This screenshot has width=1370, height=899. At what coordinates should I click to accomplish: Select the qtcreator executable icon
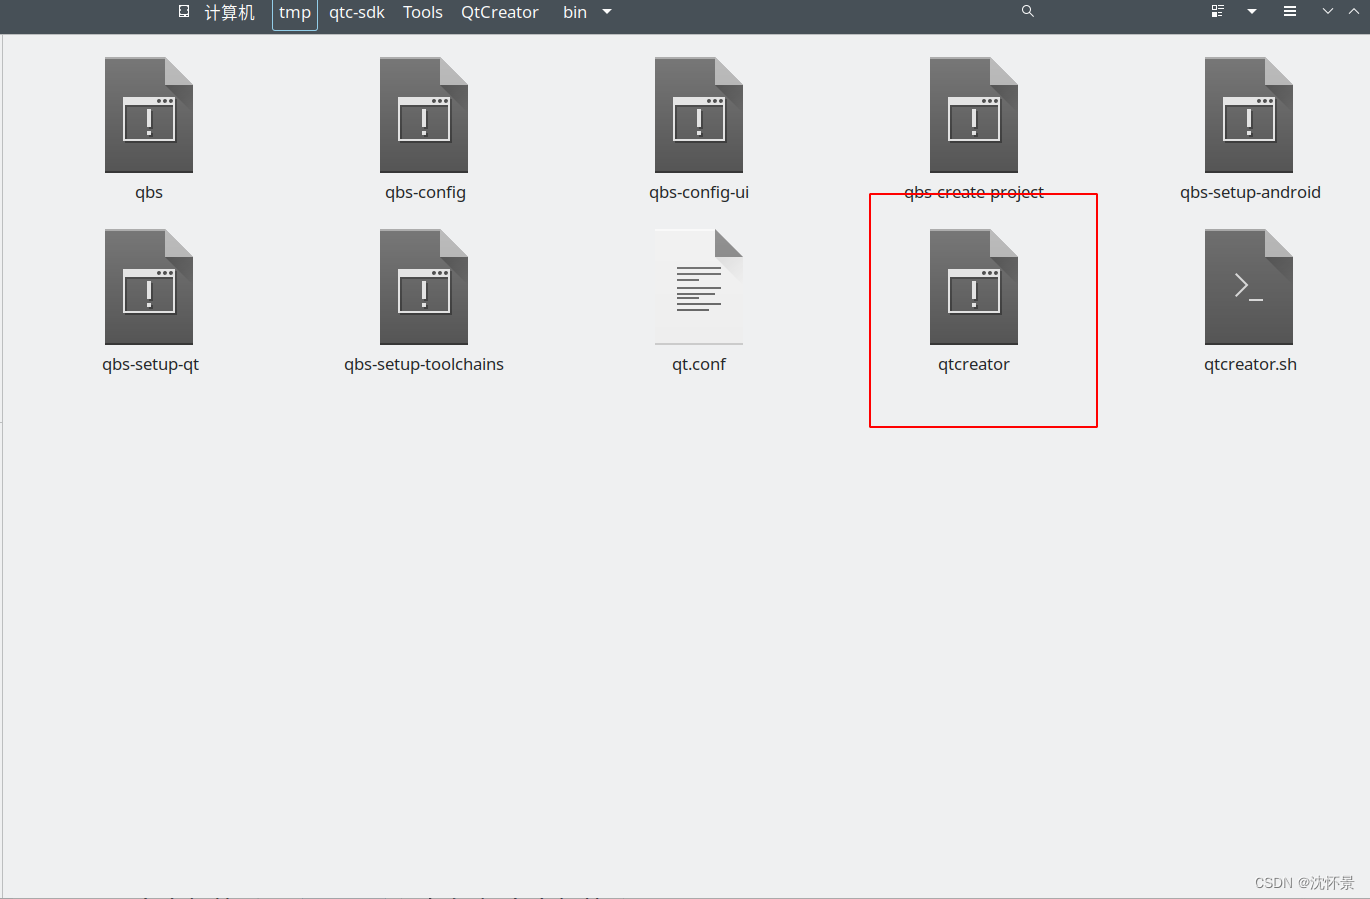coord(974,287)
